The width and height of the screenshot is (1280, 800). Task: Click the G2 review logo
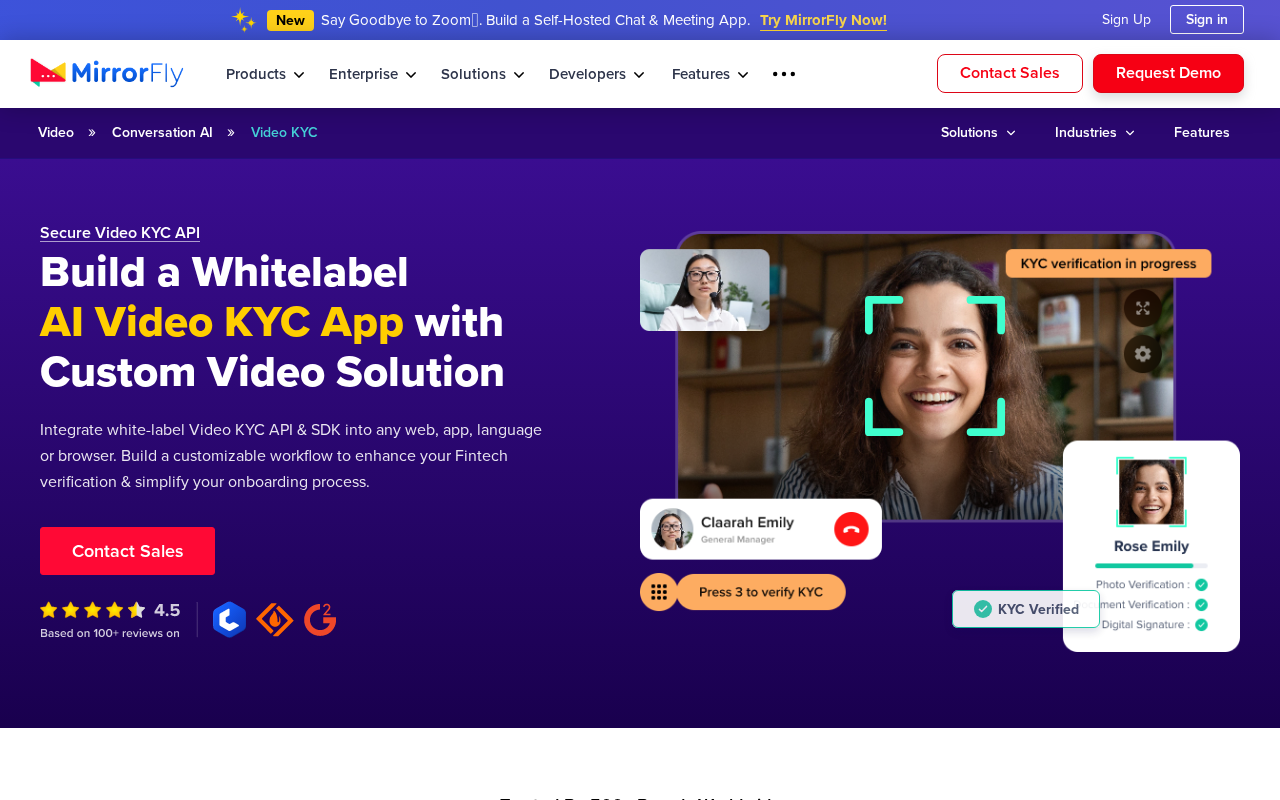point(320,619)
